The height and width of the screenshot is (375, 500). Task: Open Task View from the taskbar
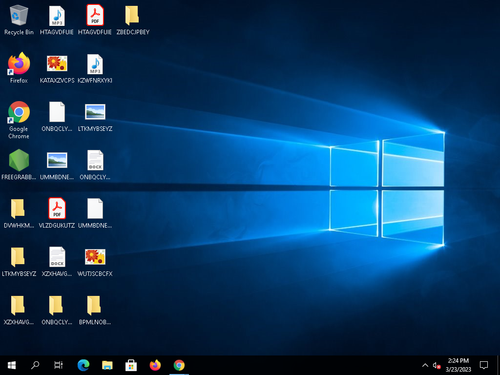58,365
